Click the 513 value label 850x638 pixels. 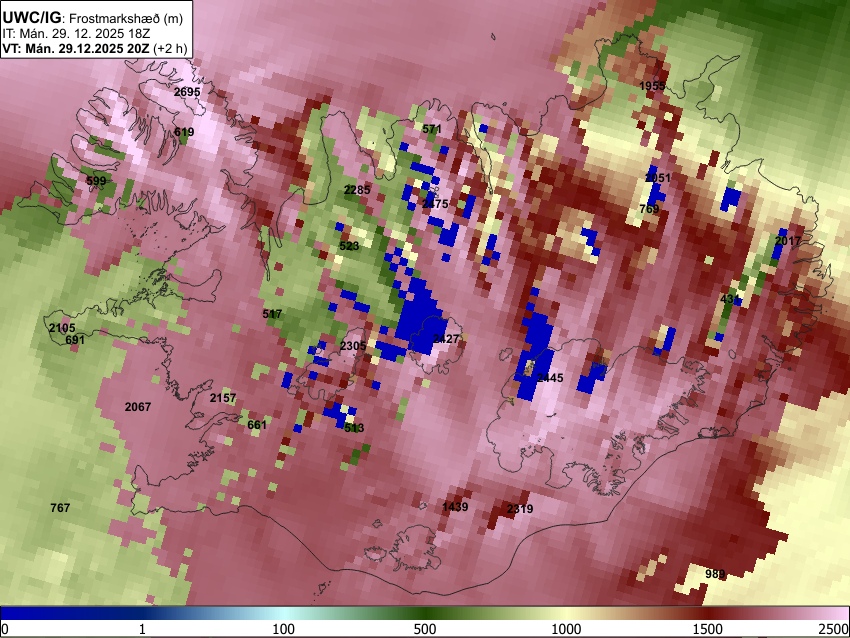[354, 428]
